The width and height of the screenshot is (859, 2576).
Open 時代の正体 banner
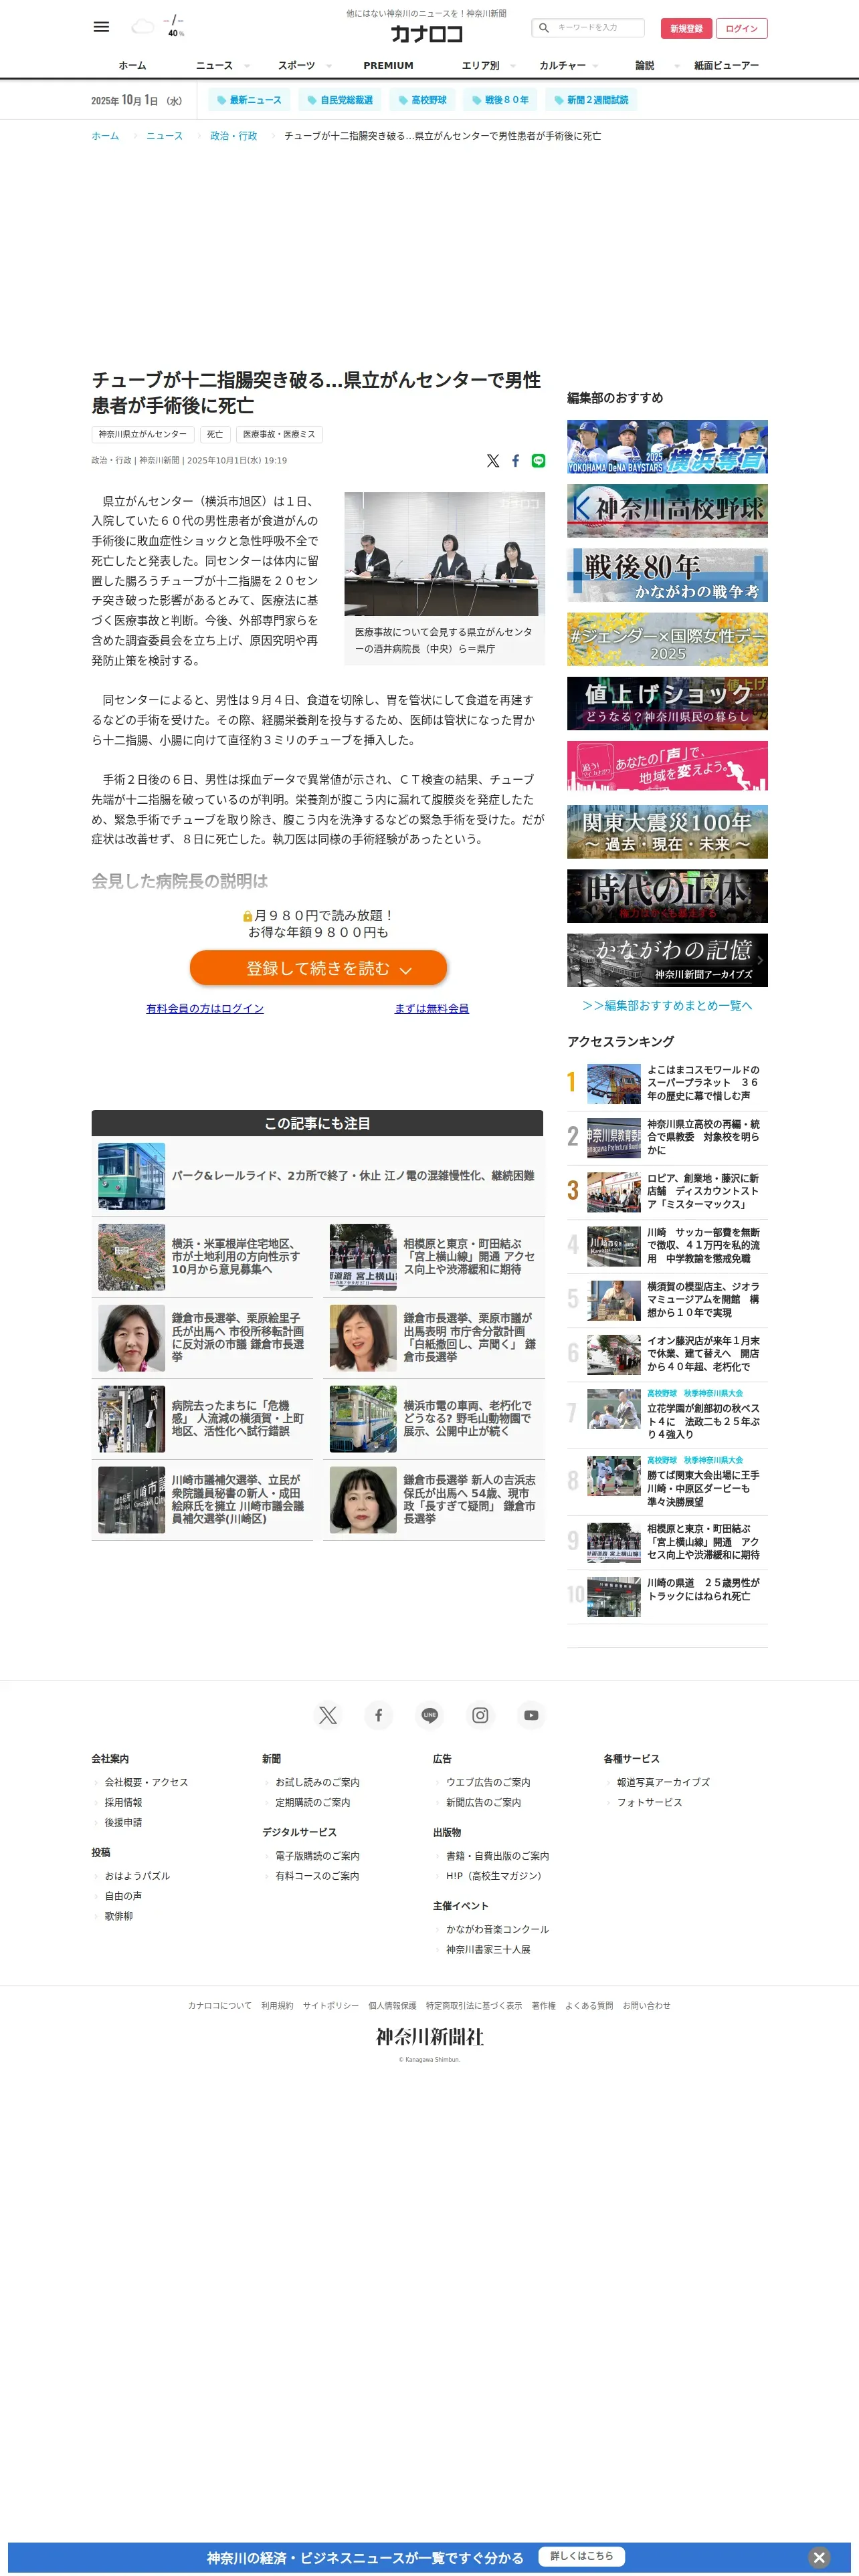click(667, 895)
